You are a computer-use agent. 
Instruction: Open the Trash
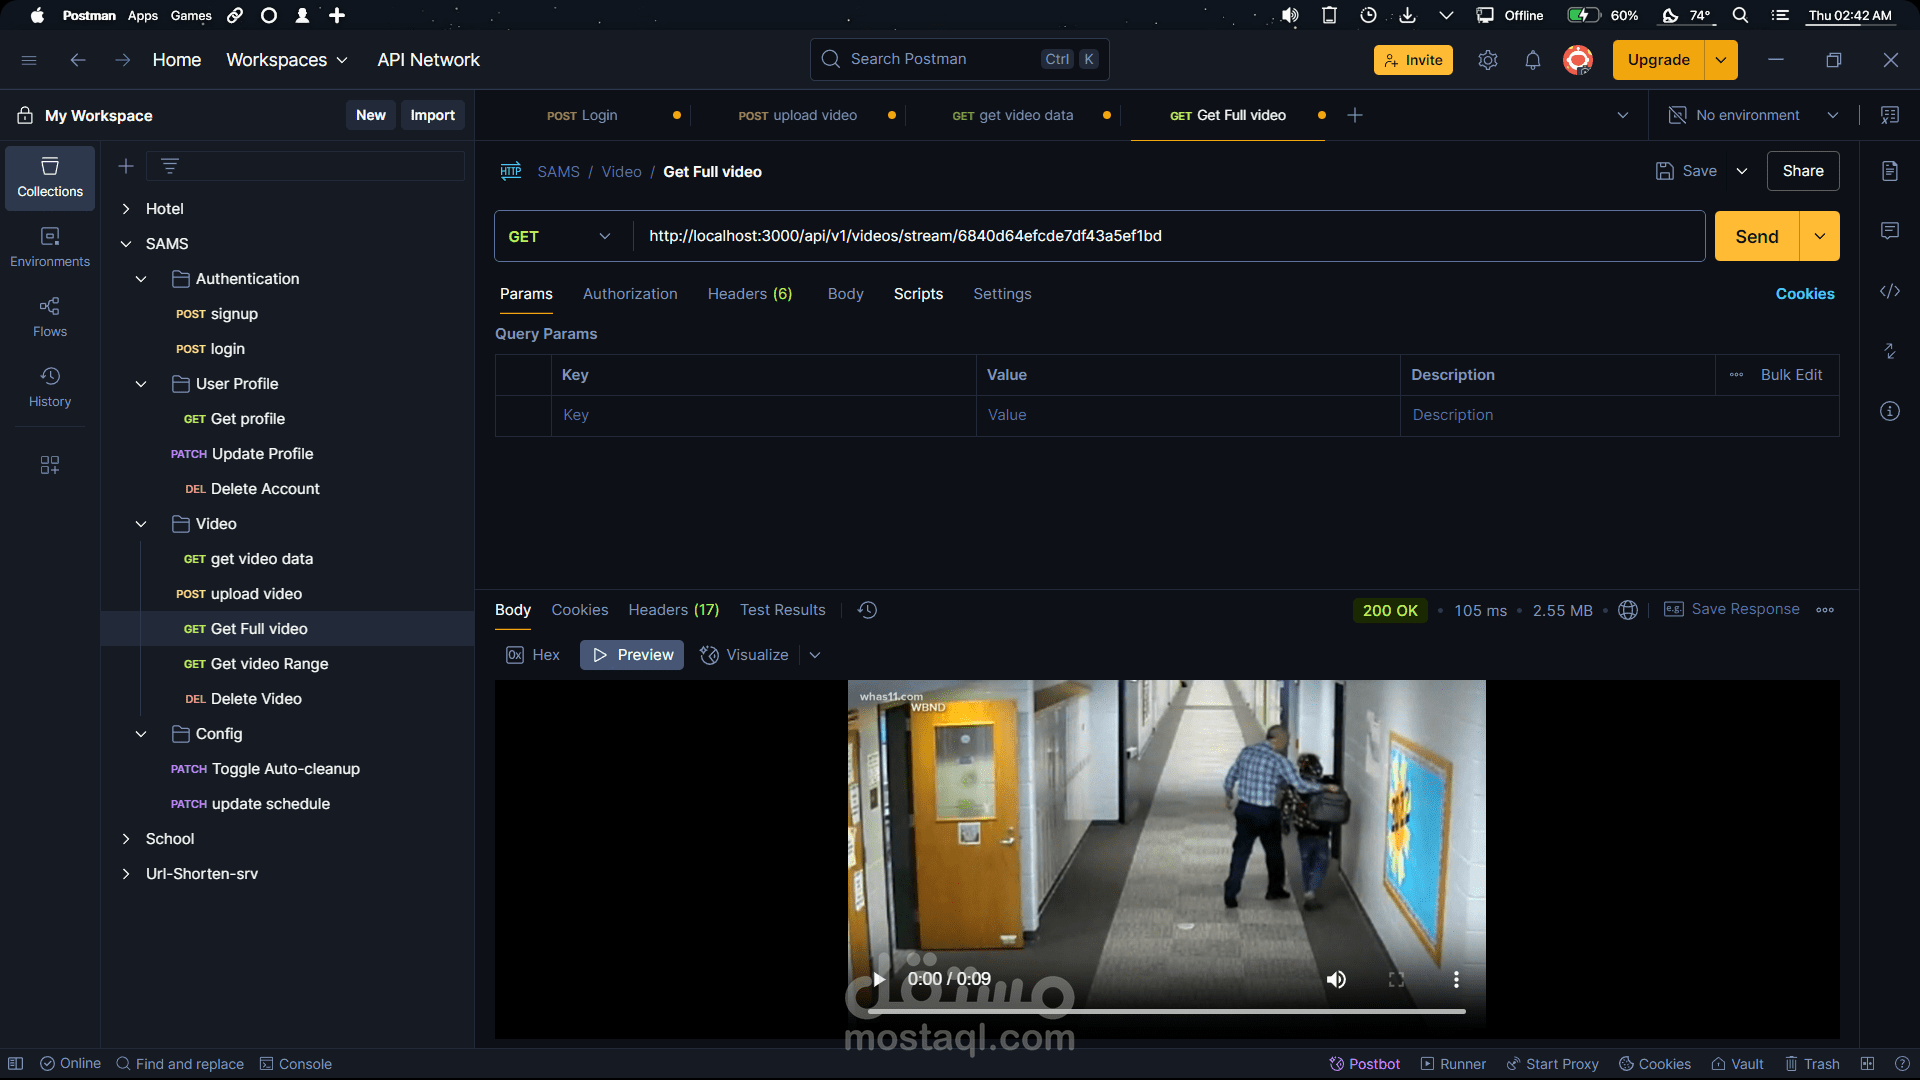[x=1812, y=1064]
